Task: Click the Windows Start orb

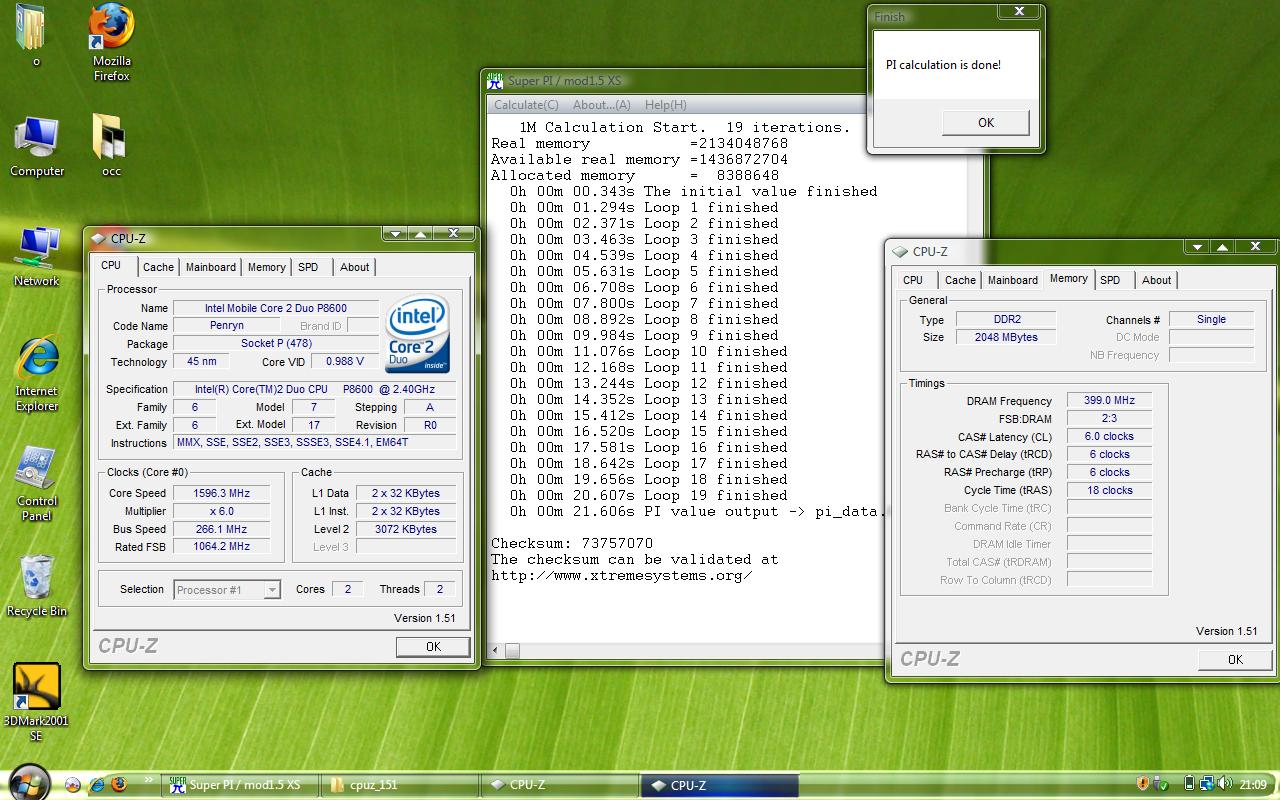Action: 28,783
